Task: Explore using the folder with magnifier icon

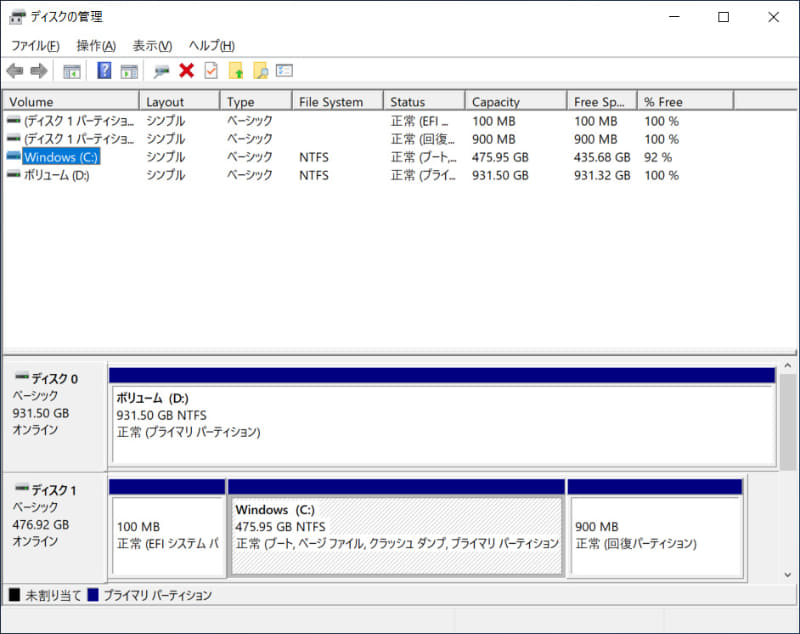Action: (x=262, y=70)
